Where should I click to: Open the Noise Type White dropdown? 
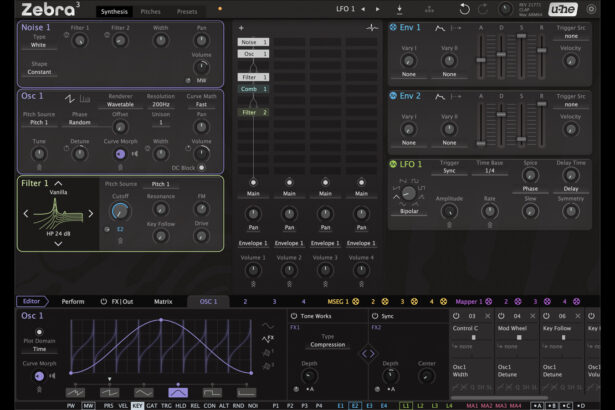pos(38,45)
